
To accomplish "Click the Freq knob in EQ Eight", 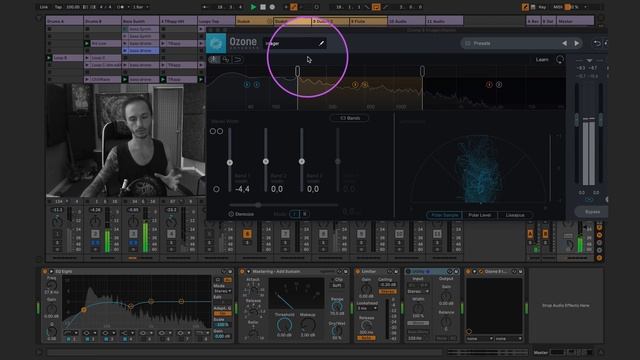I will (x=51, y=285).
